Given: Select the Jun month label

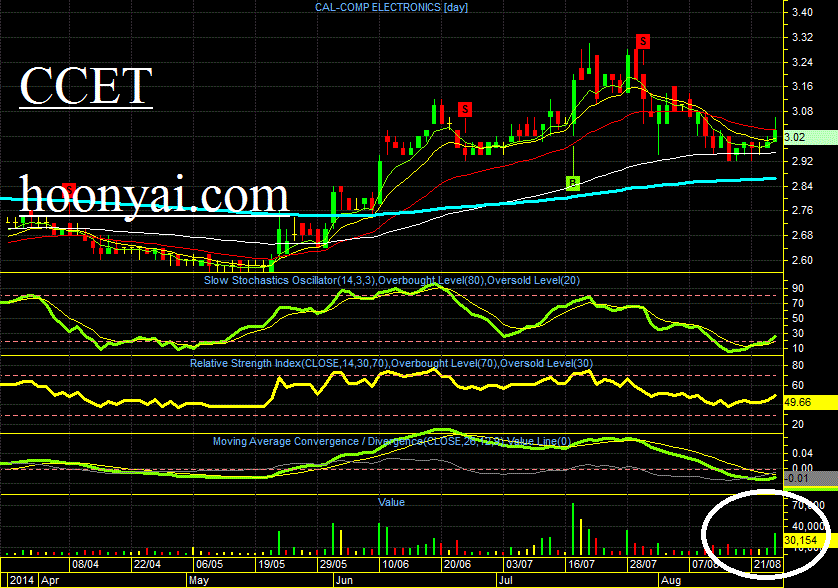Looking at the screenshot, I should (344, 581).
